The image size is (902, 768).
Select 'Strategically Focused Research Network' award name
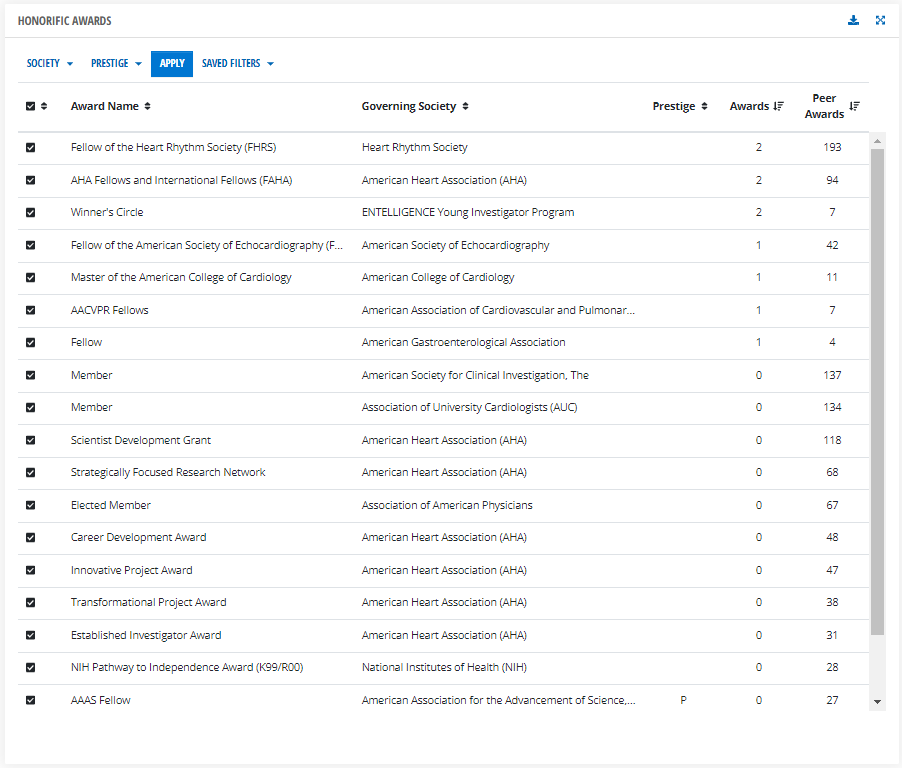pos(168,472)
